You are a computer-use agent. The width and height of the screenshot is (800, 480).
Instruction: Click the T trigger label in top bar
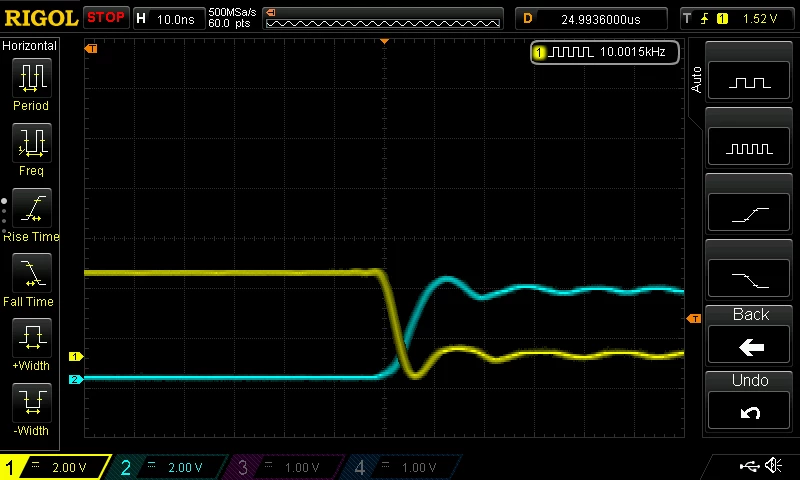click(687, 19)
